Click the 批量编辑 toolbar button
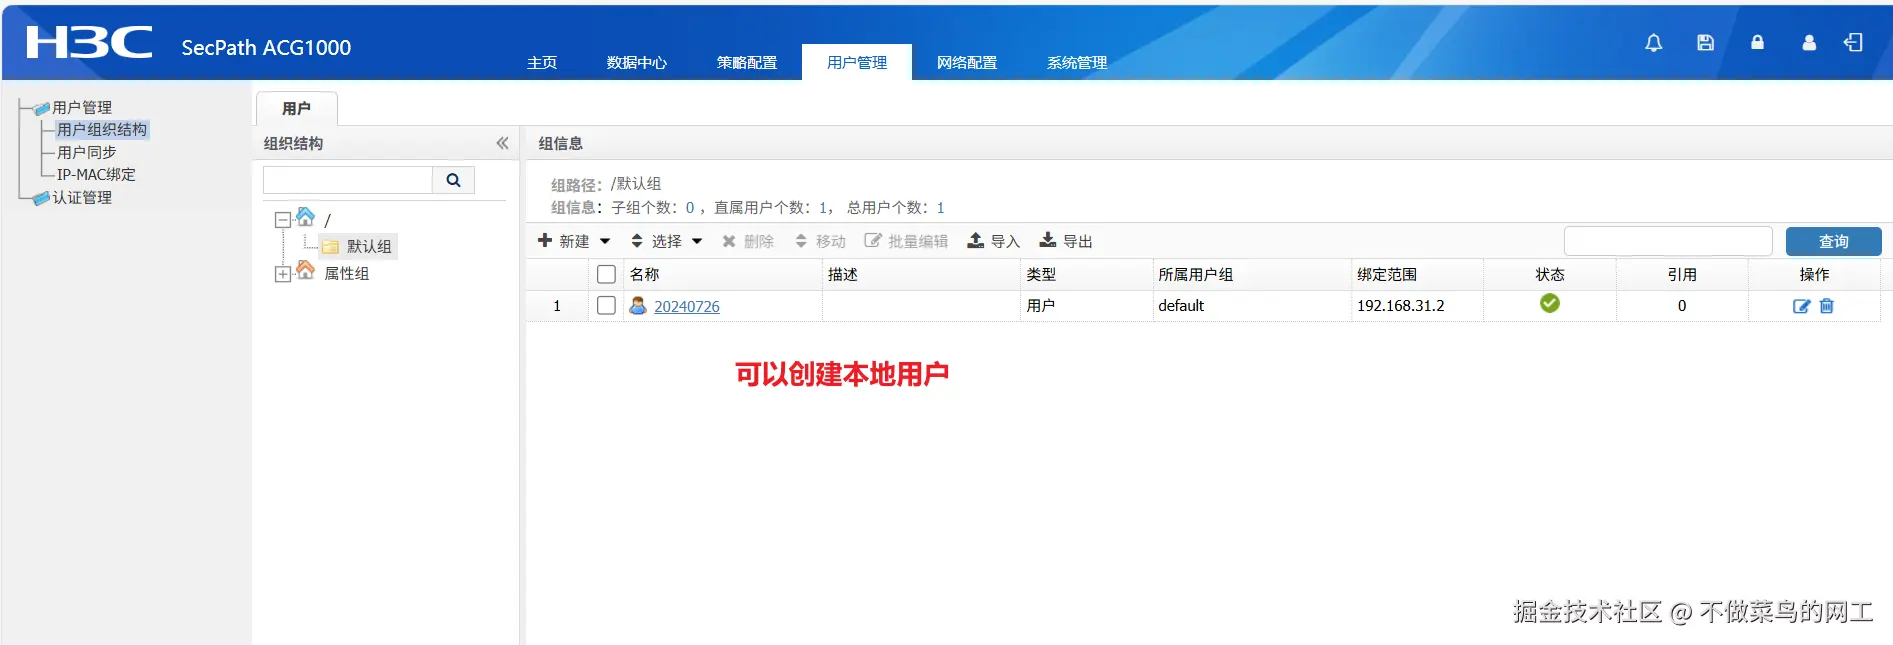 click(906, 241)
